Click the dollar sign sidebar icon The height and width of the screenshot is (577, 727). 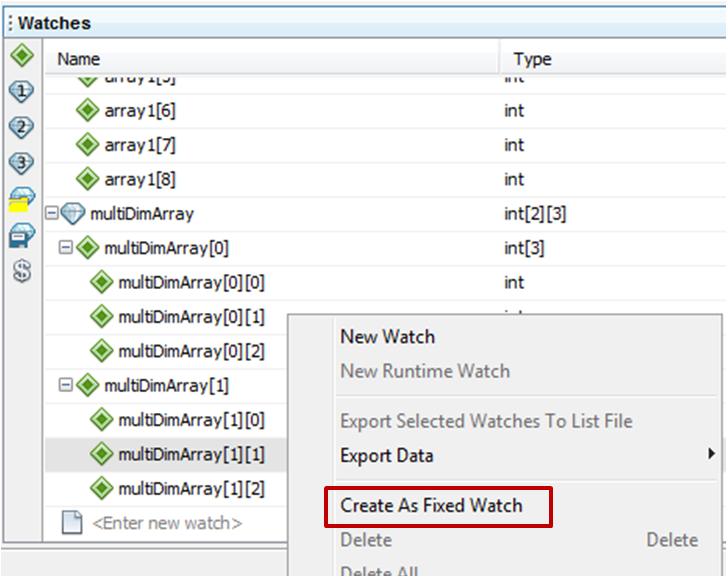coord(22,271)
